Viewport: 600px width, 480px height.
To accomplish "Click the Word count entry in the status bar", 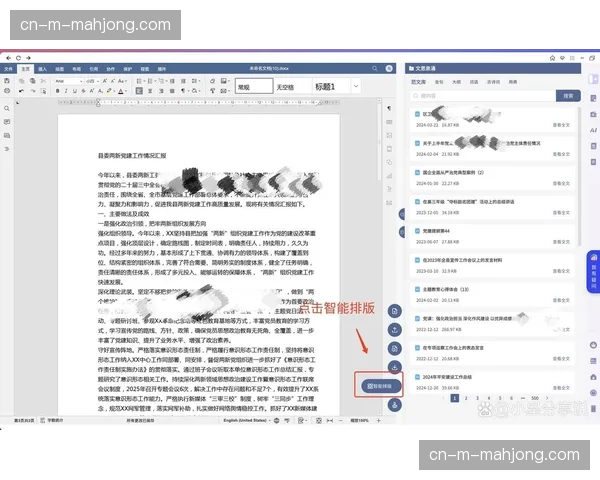I will [x=52, y=420].
